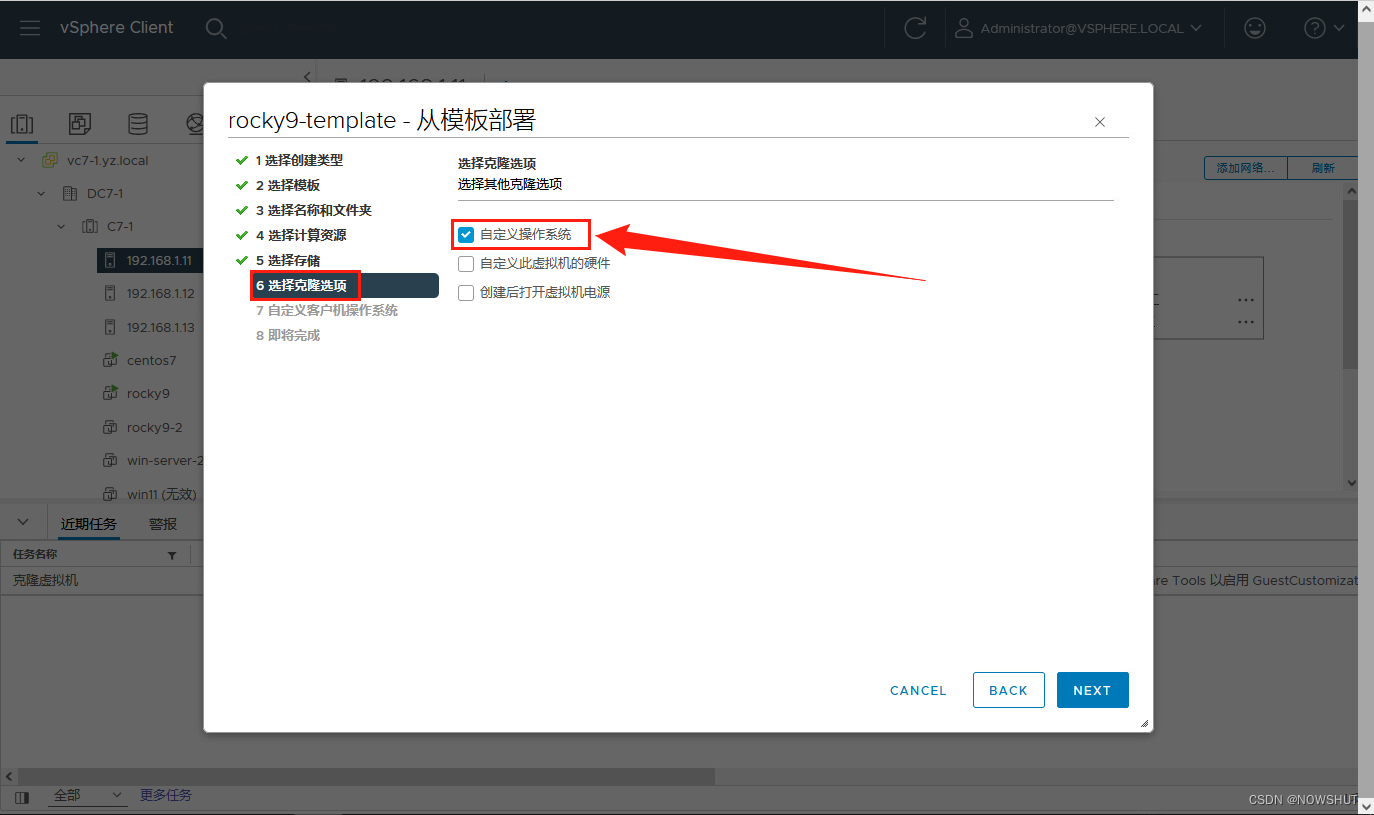Screen dimensions: 1374x815
Task: Select the centos7 virtual machine
Action: [x=151, y=360]
